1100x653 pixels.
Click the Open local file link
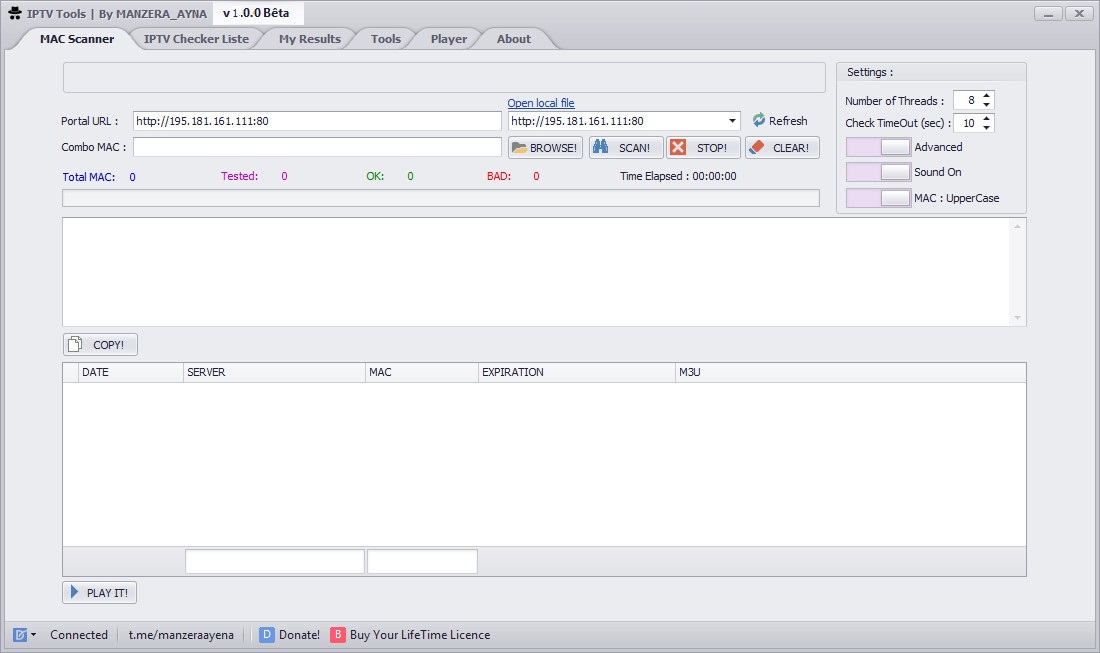(x=541, y=102)
